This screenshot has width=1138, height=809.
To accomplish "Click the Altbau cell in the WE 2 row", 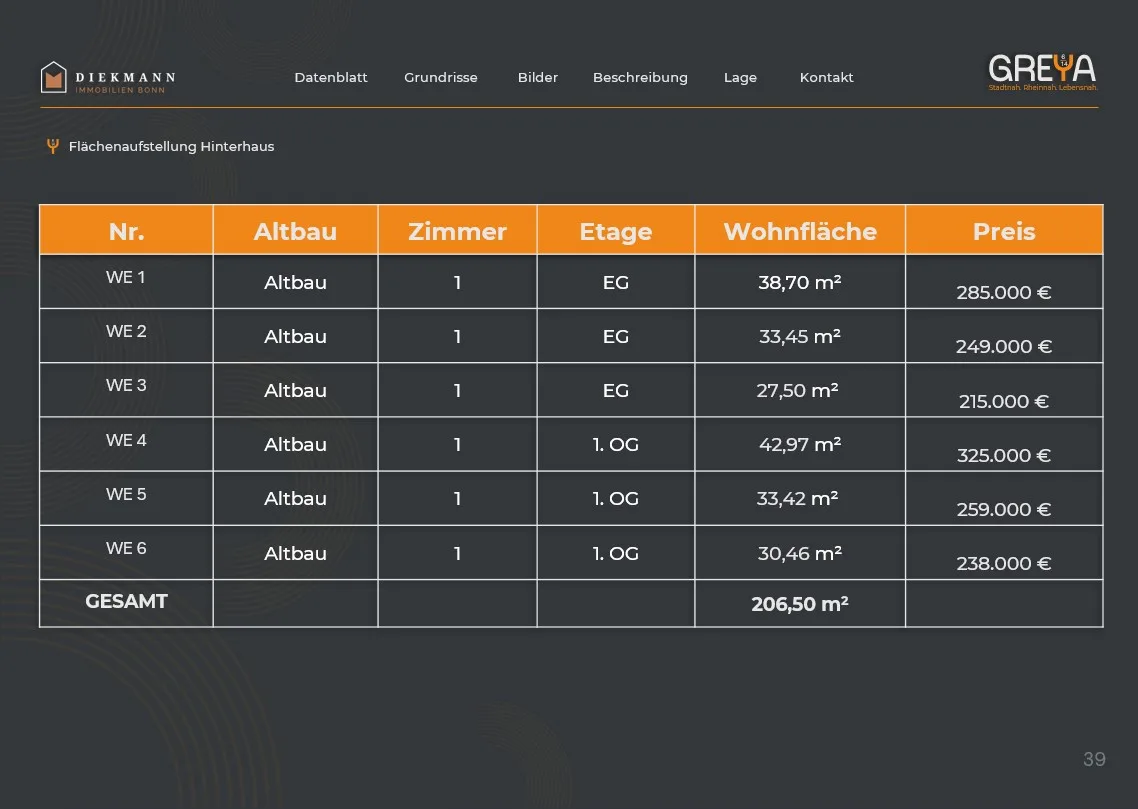I will [x=295, y=337].
